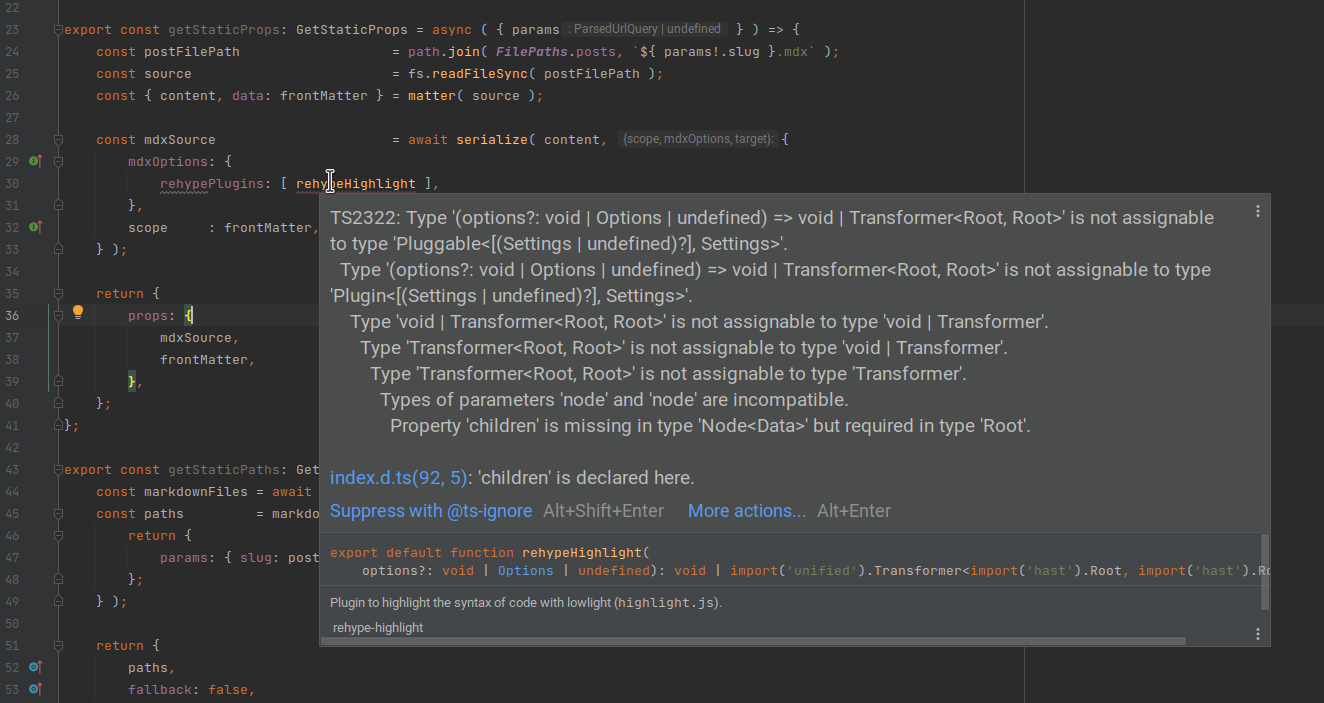This screenshot has height=703, width=1324.
Task: Collapse the return block fold on line 35
Action: [57, 292]
